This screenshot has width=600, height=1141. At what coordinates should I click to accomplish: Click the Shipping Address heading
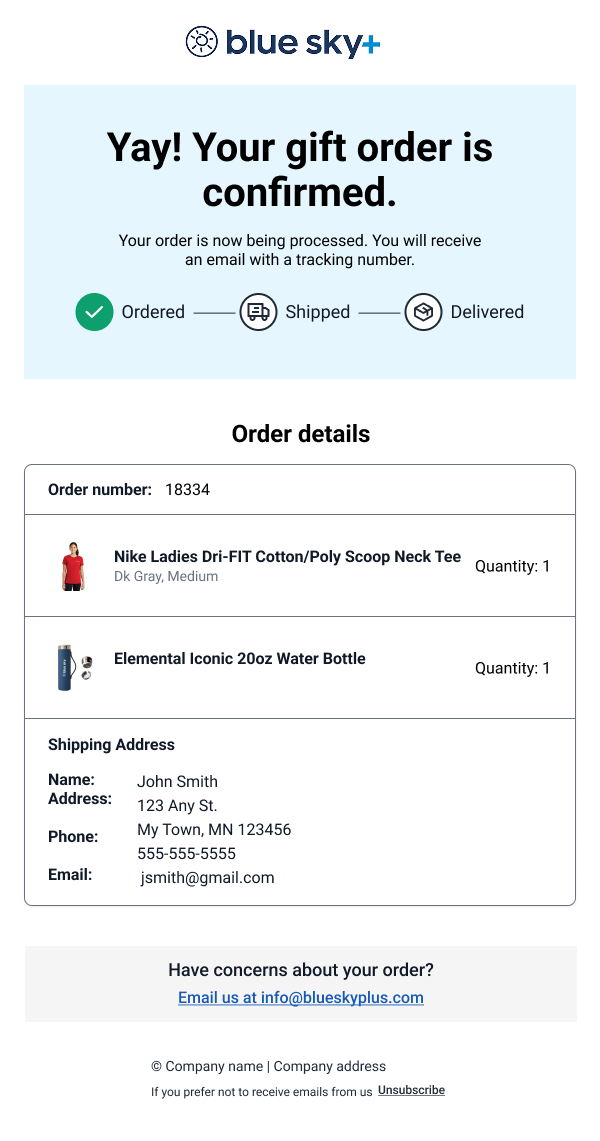coord(111,745)
